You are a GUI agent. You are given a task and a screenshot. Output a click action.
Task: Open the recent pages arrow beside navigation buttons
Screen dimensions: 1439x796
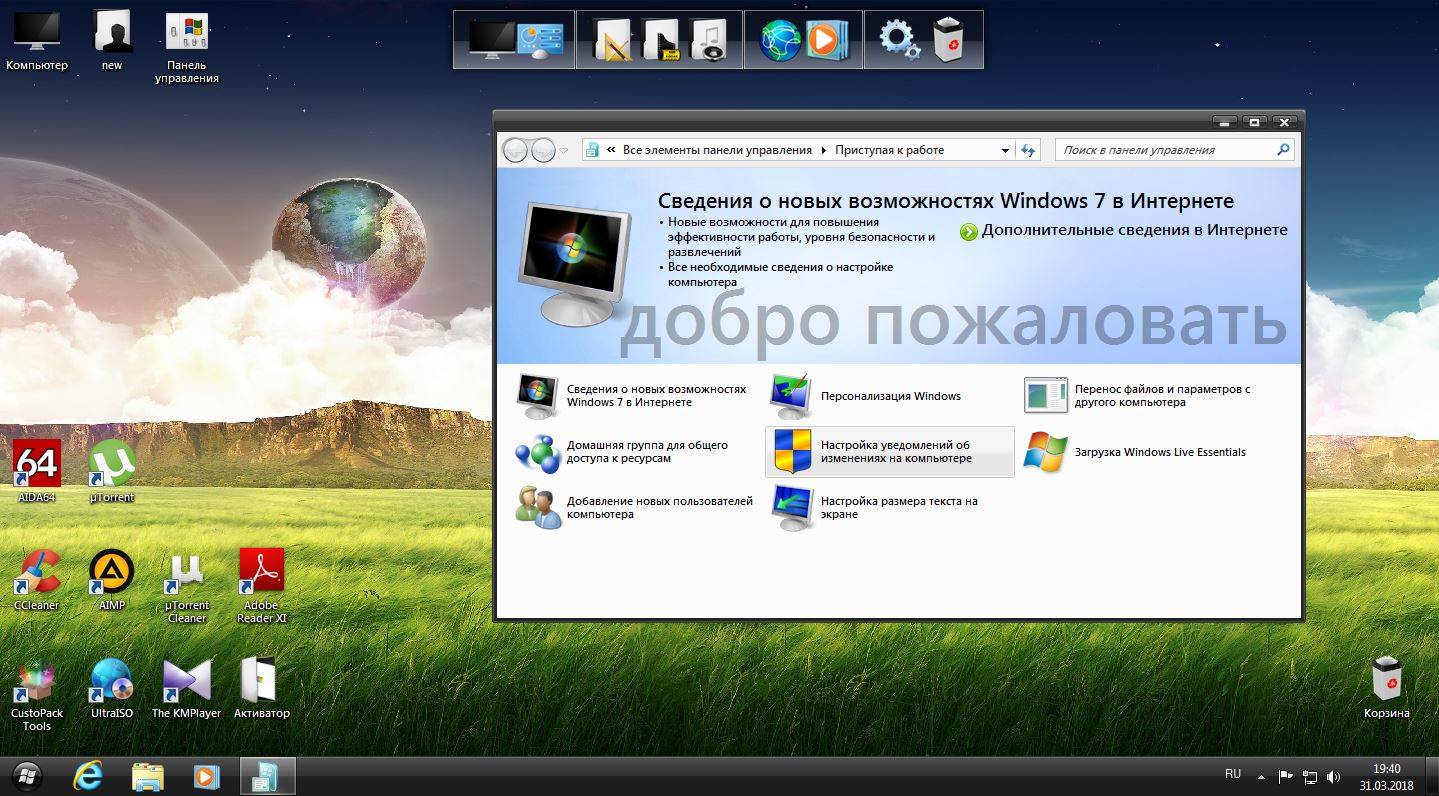[564, 150]
